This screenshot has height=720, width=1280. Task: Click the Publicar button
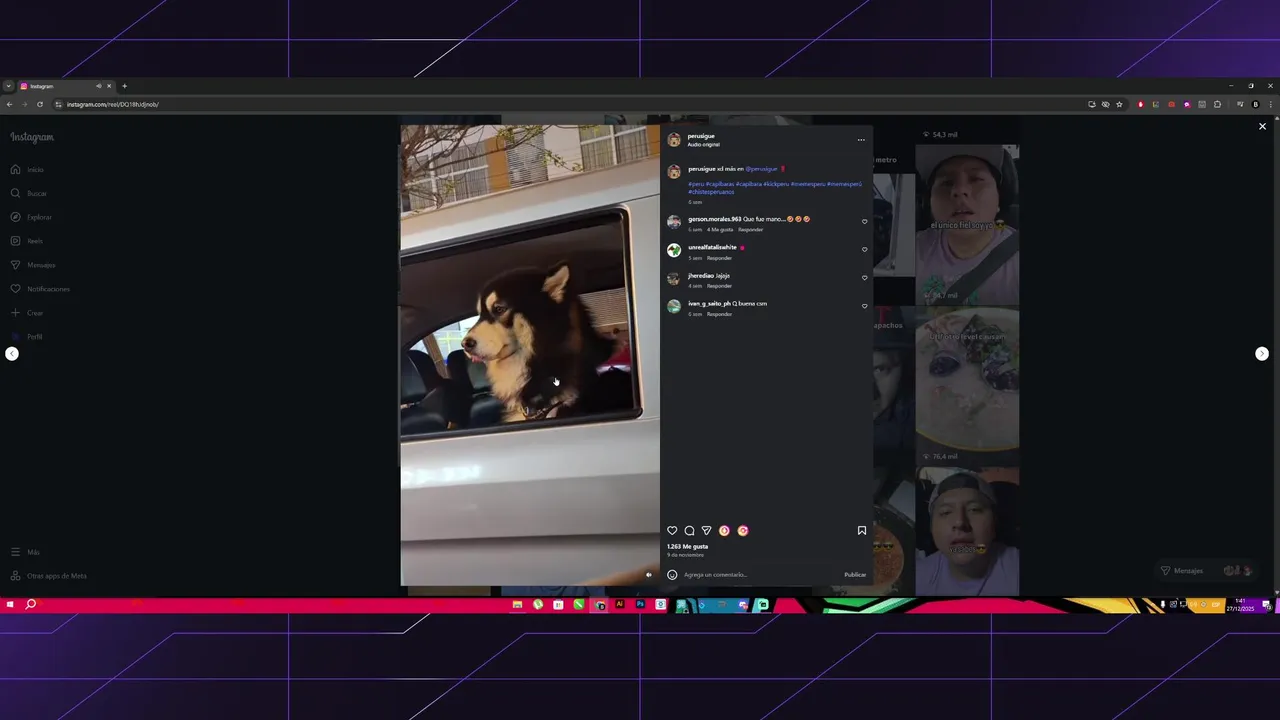click(855, 575)
